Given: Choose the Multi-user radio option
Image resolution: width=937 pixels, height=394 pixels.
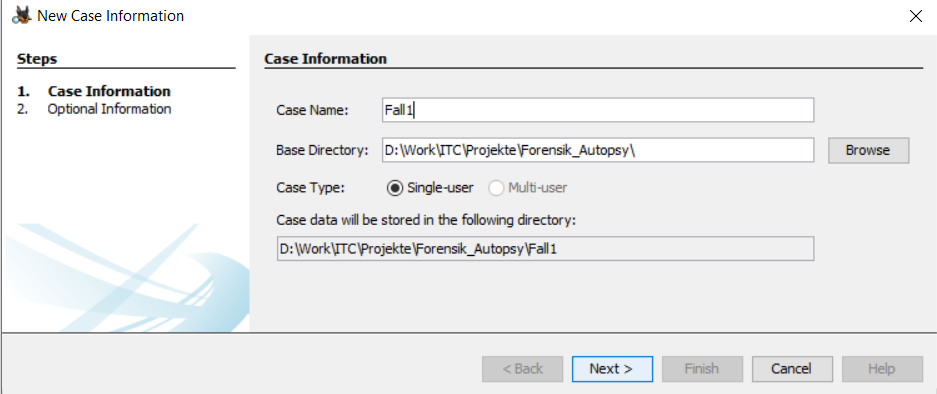Looking at the screenshot, I should (x=528, y=188).
